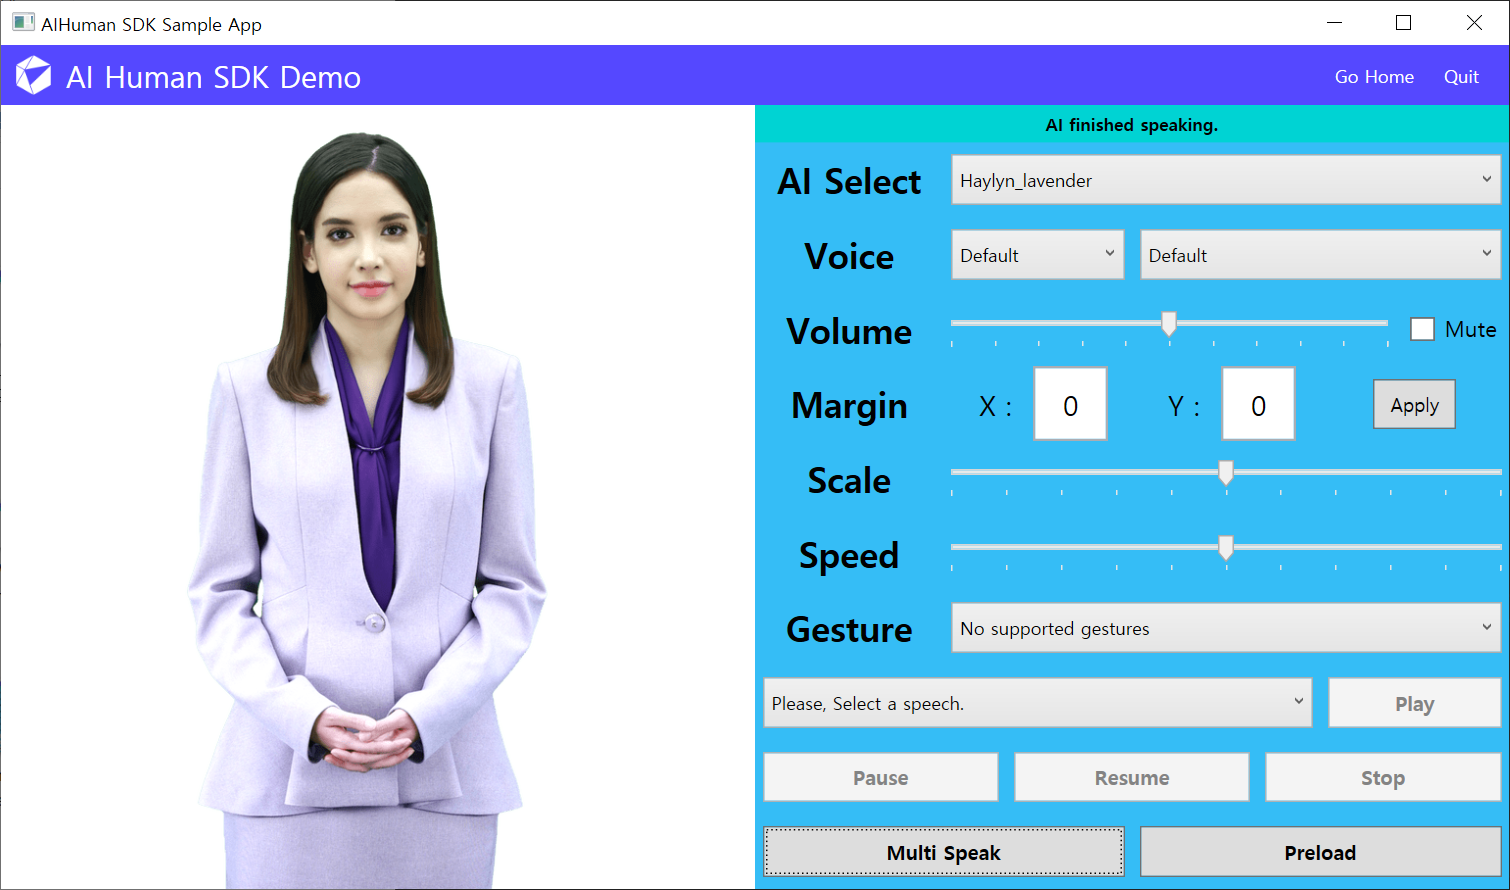
Task: Click the Multi Speak button
Action: pos(944,852)
